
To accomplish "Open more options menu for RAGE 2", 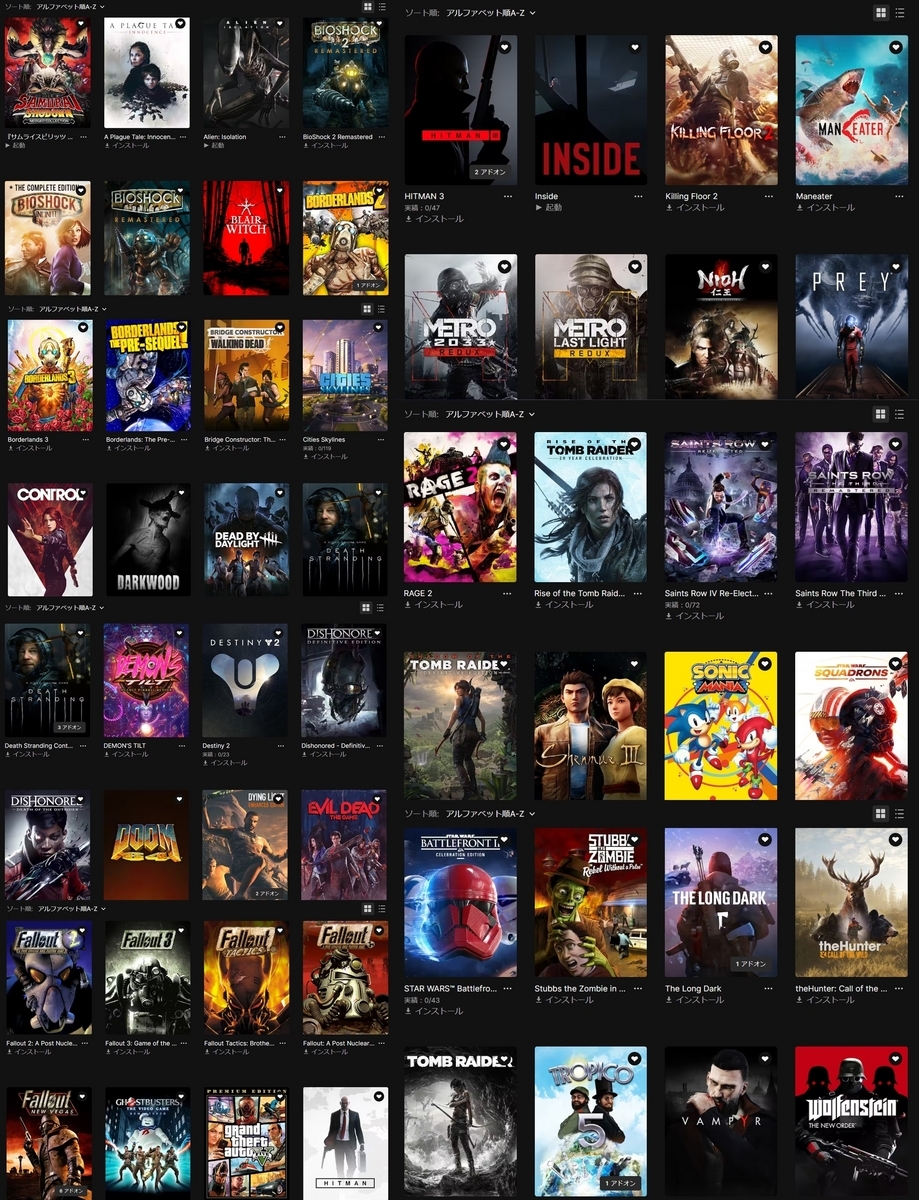I will pos(507,593).
